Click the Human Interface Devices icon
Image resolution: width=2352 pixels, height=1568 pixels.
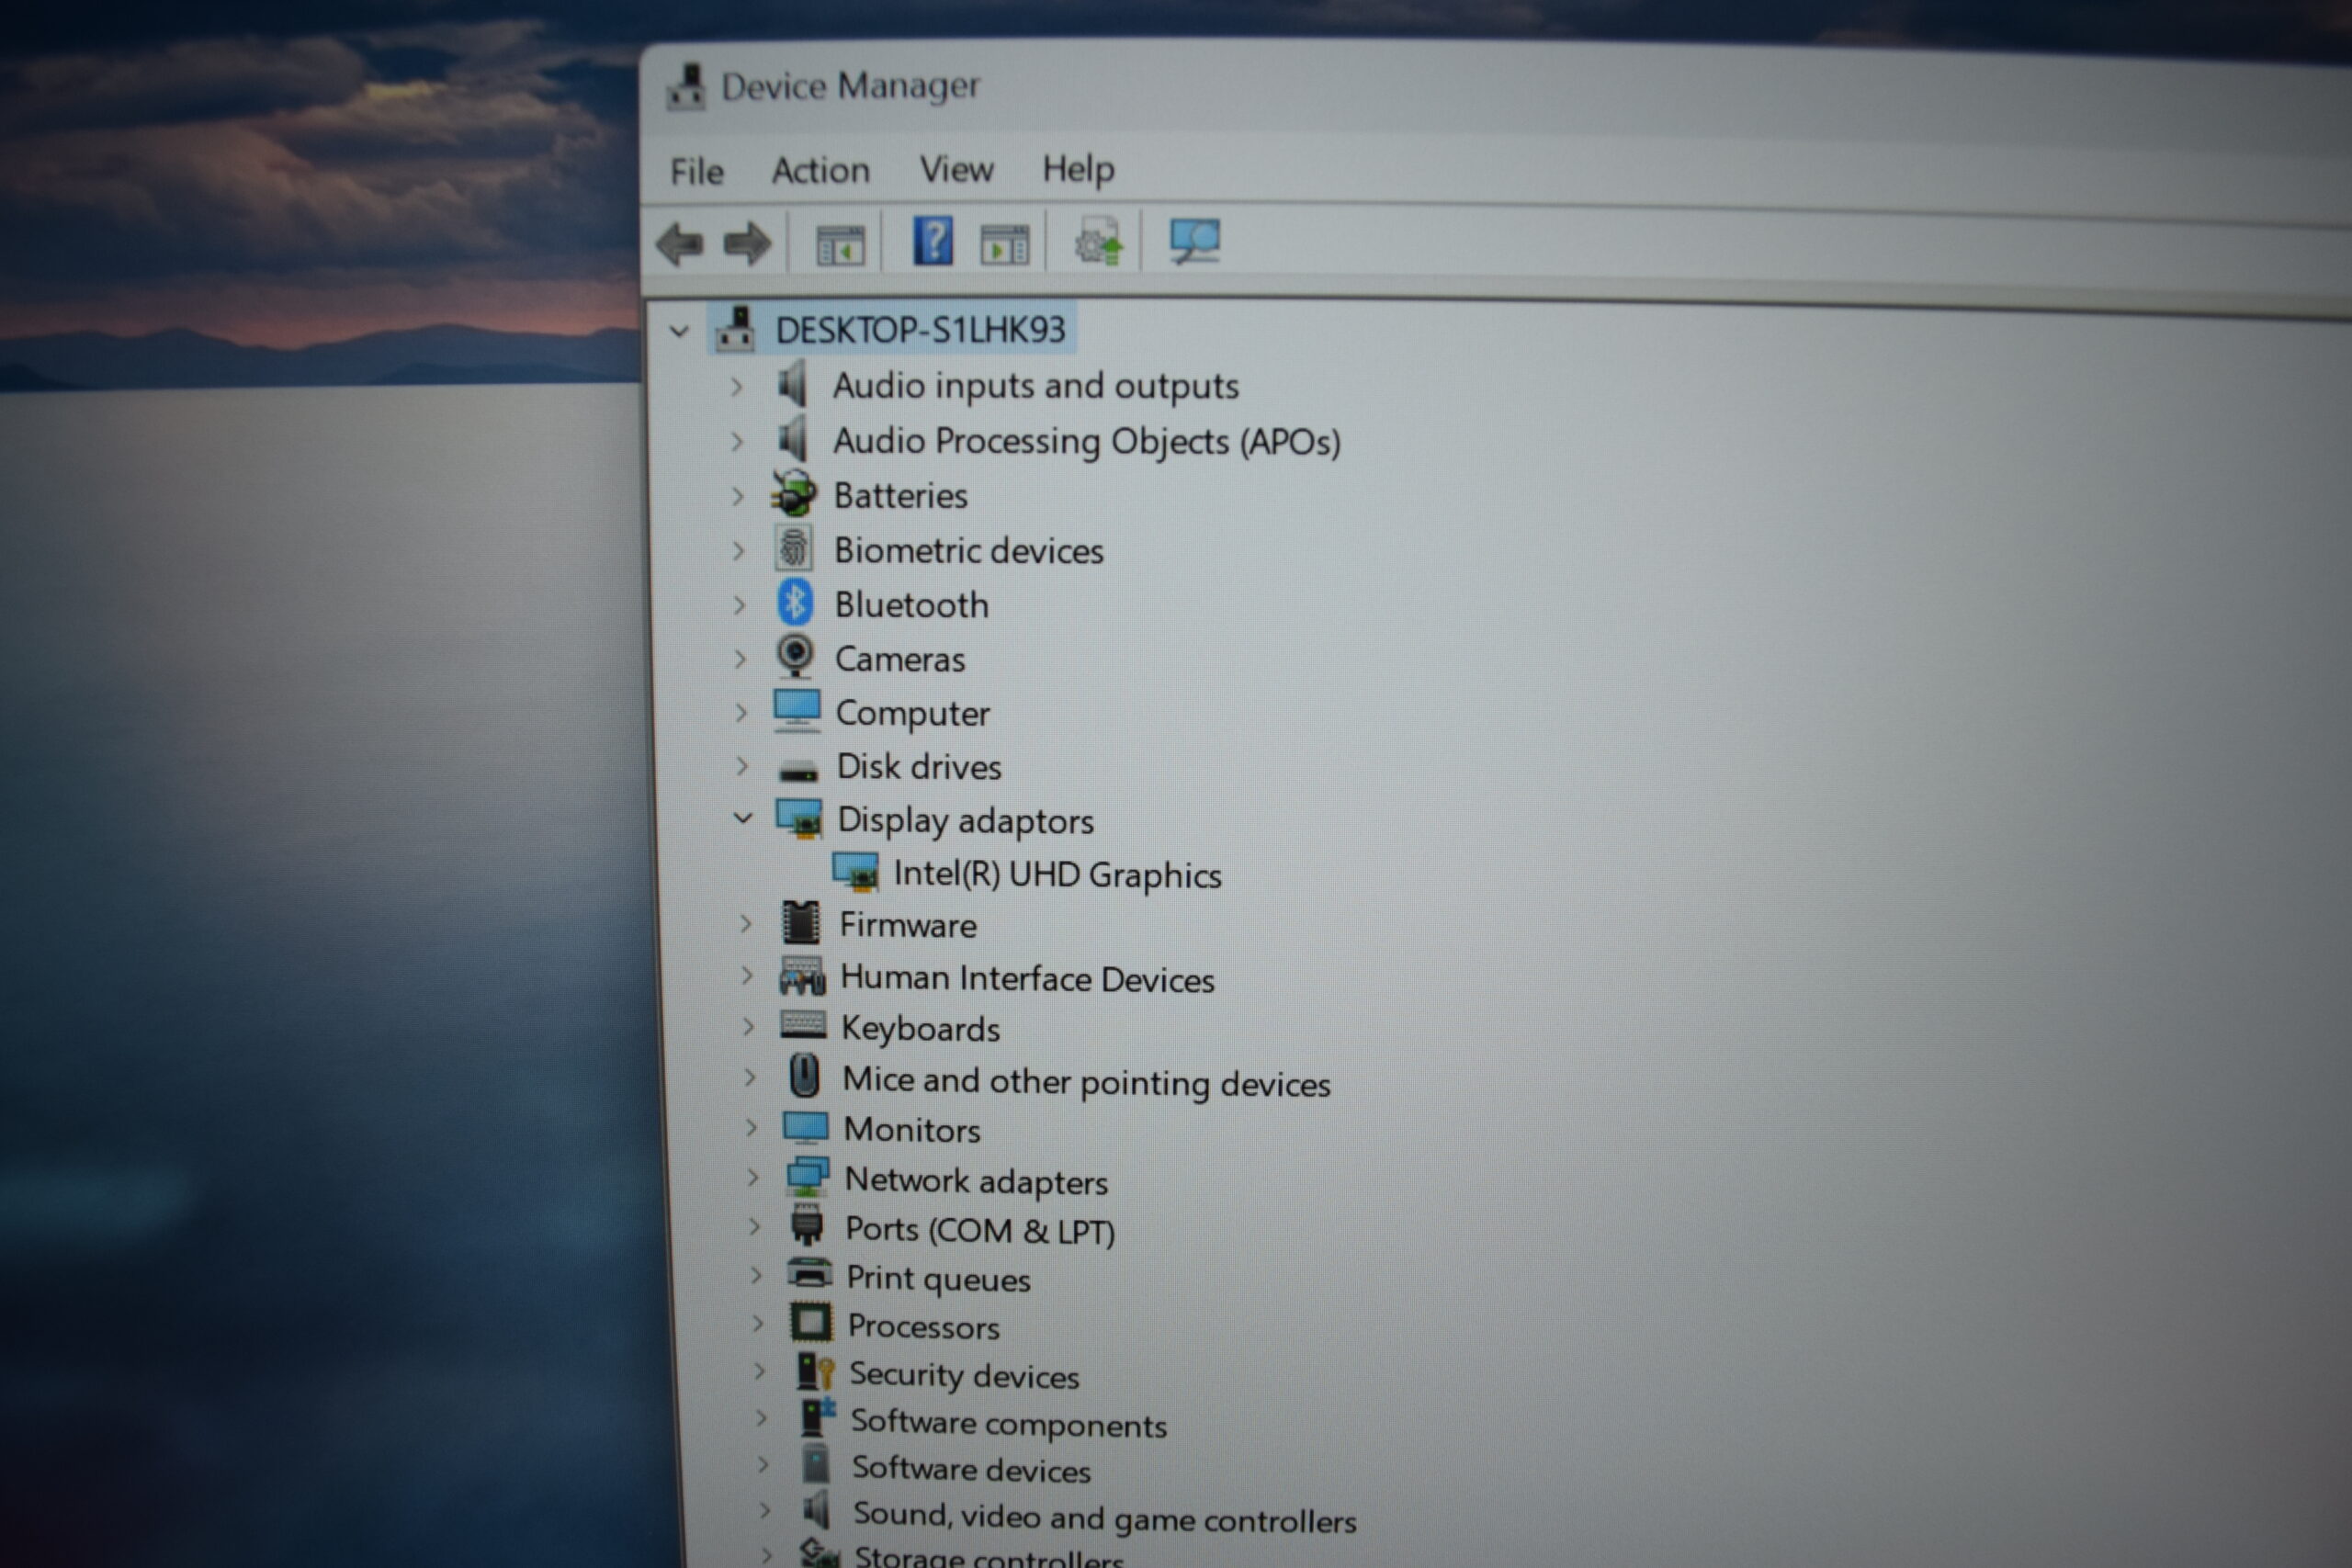coord(803,977)
